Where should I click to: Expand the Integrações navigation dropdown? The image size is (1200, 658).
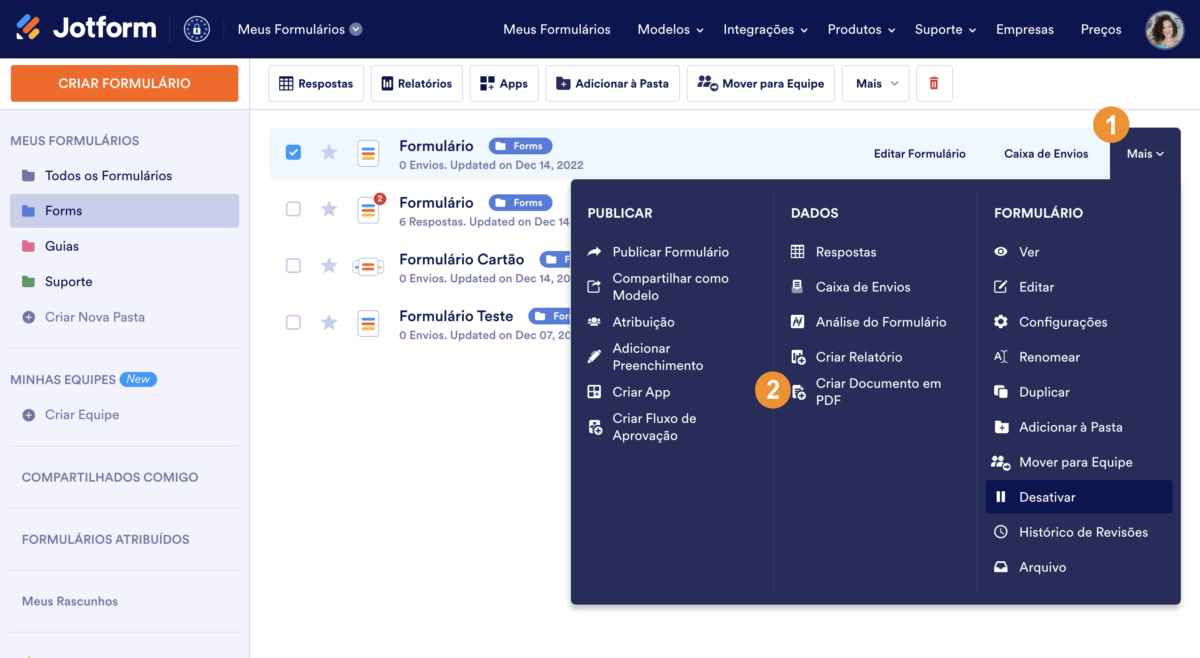point(766,29)
